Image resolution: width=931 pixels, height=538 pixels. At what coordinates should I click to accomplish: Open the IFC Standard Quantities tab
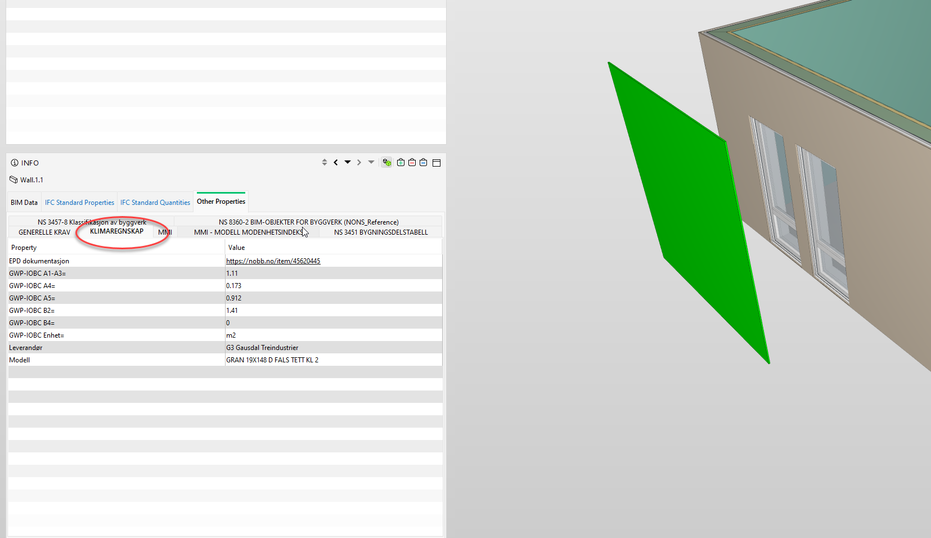pyautogui.click(x=155, y=202)
